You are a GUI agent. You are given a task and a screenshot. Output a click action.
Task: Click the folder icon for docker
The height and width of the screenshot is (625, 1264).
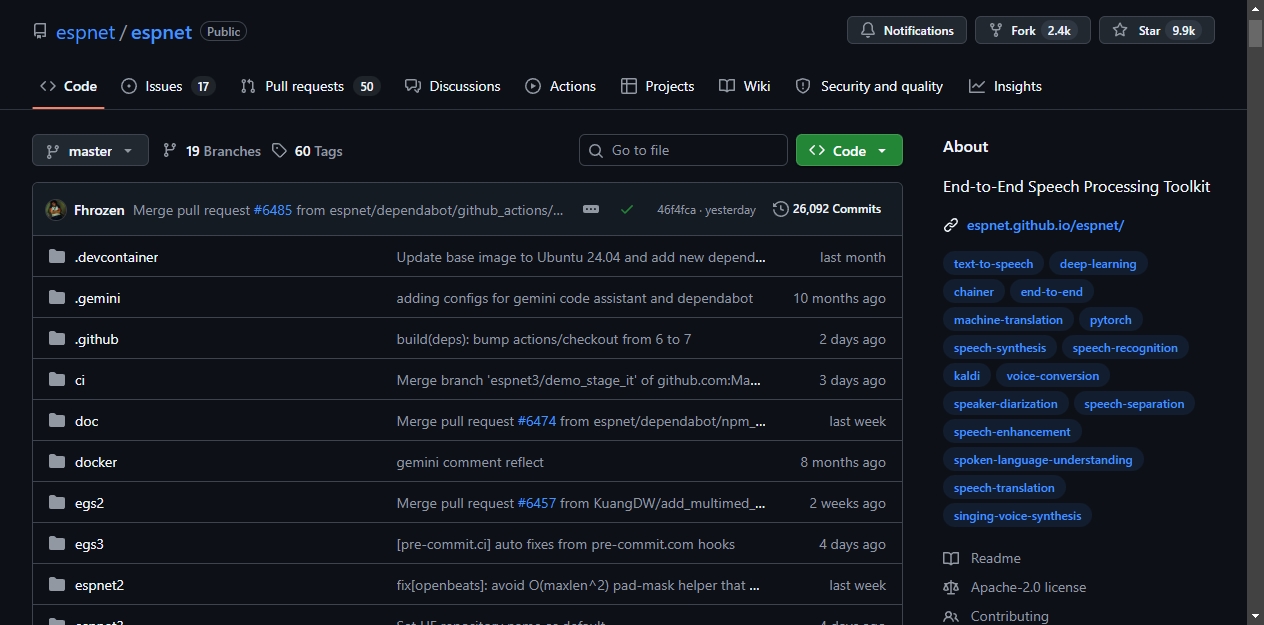tap(57, 462)
